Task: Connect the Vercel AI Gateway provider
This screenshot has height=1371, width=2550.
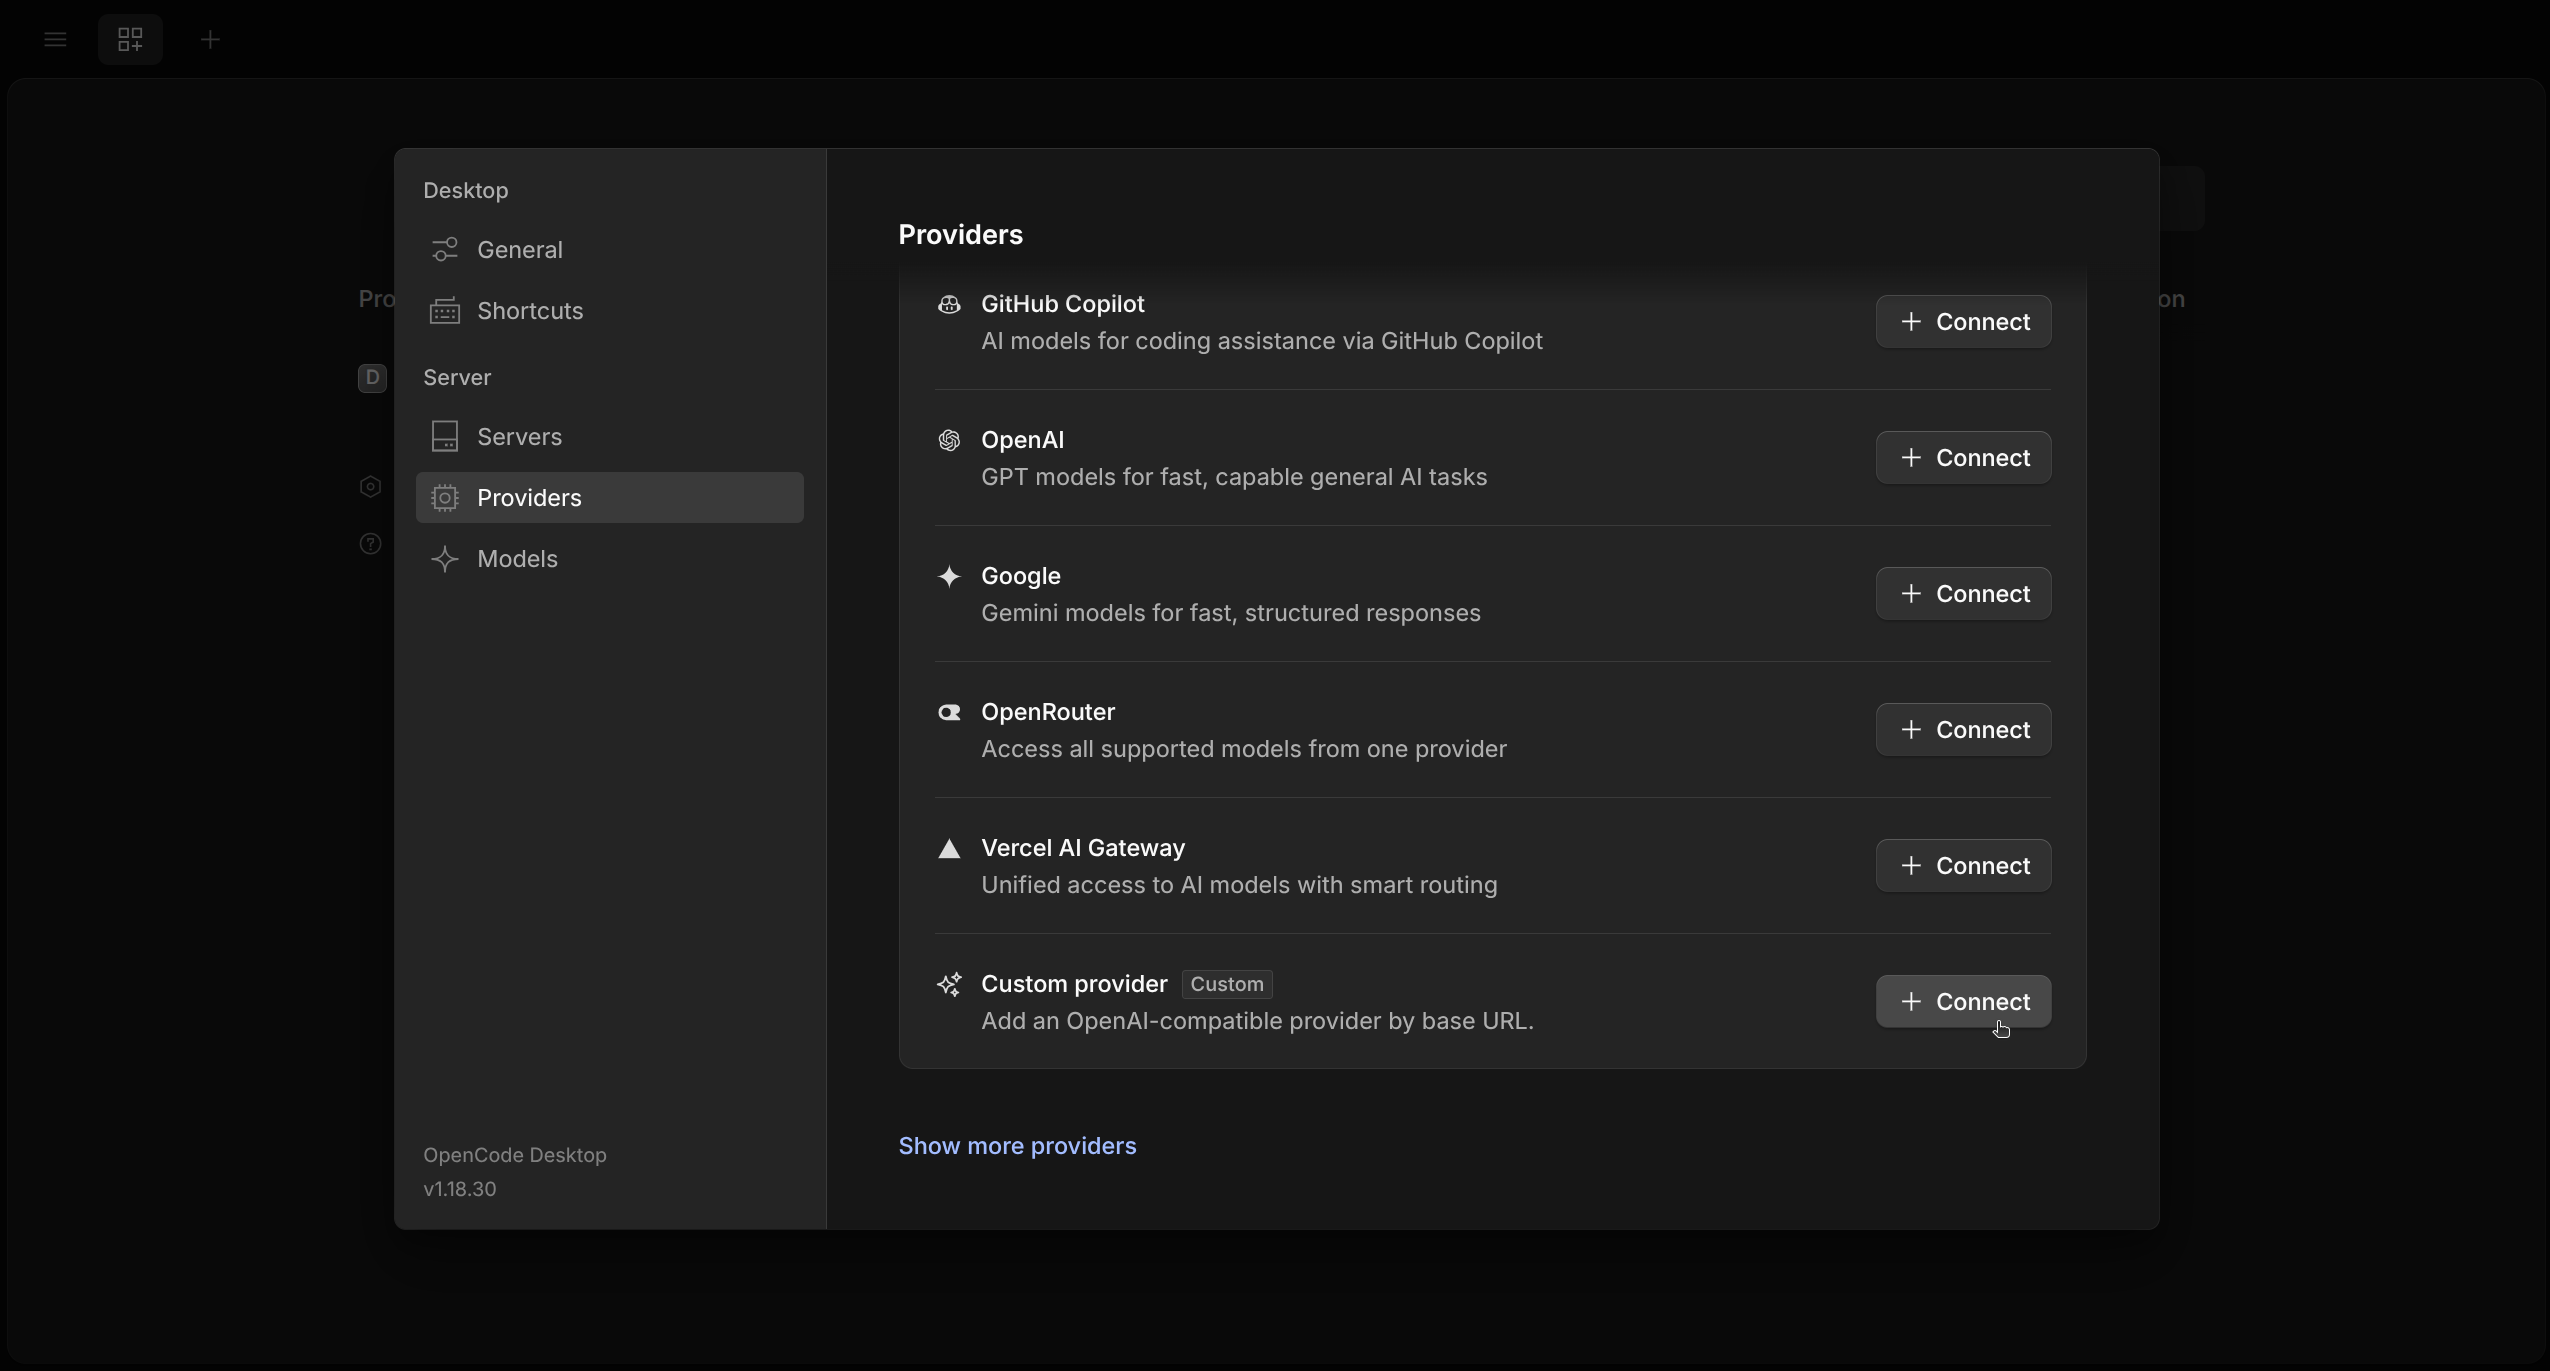Action: 1963,866
